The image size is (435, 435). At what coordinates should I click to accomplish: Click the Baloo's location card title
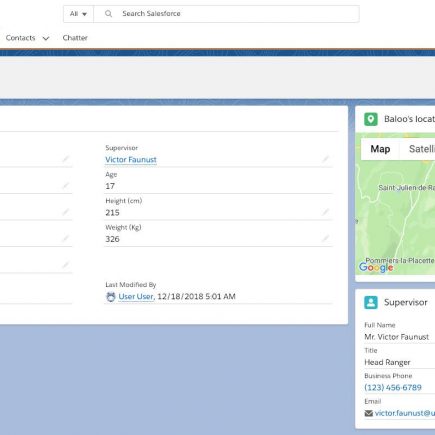(x=409, y=119)
